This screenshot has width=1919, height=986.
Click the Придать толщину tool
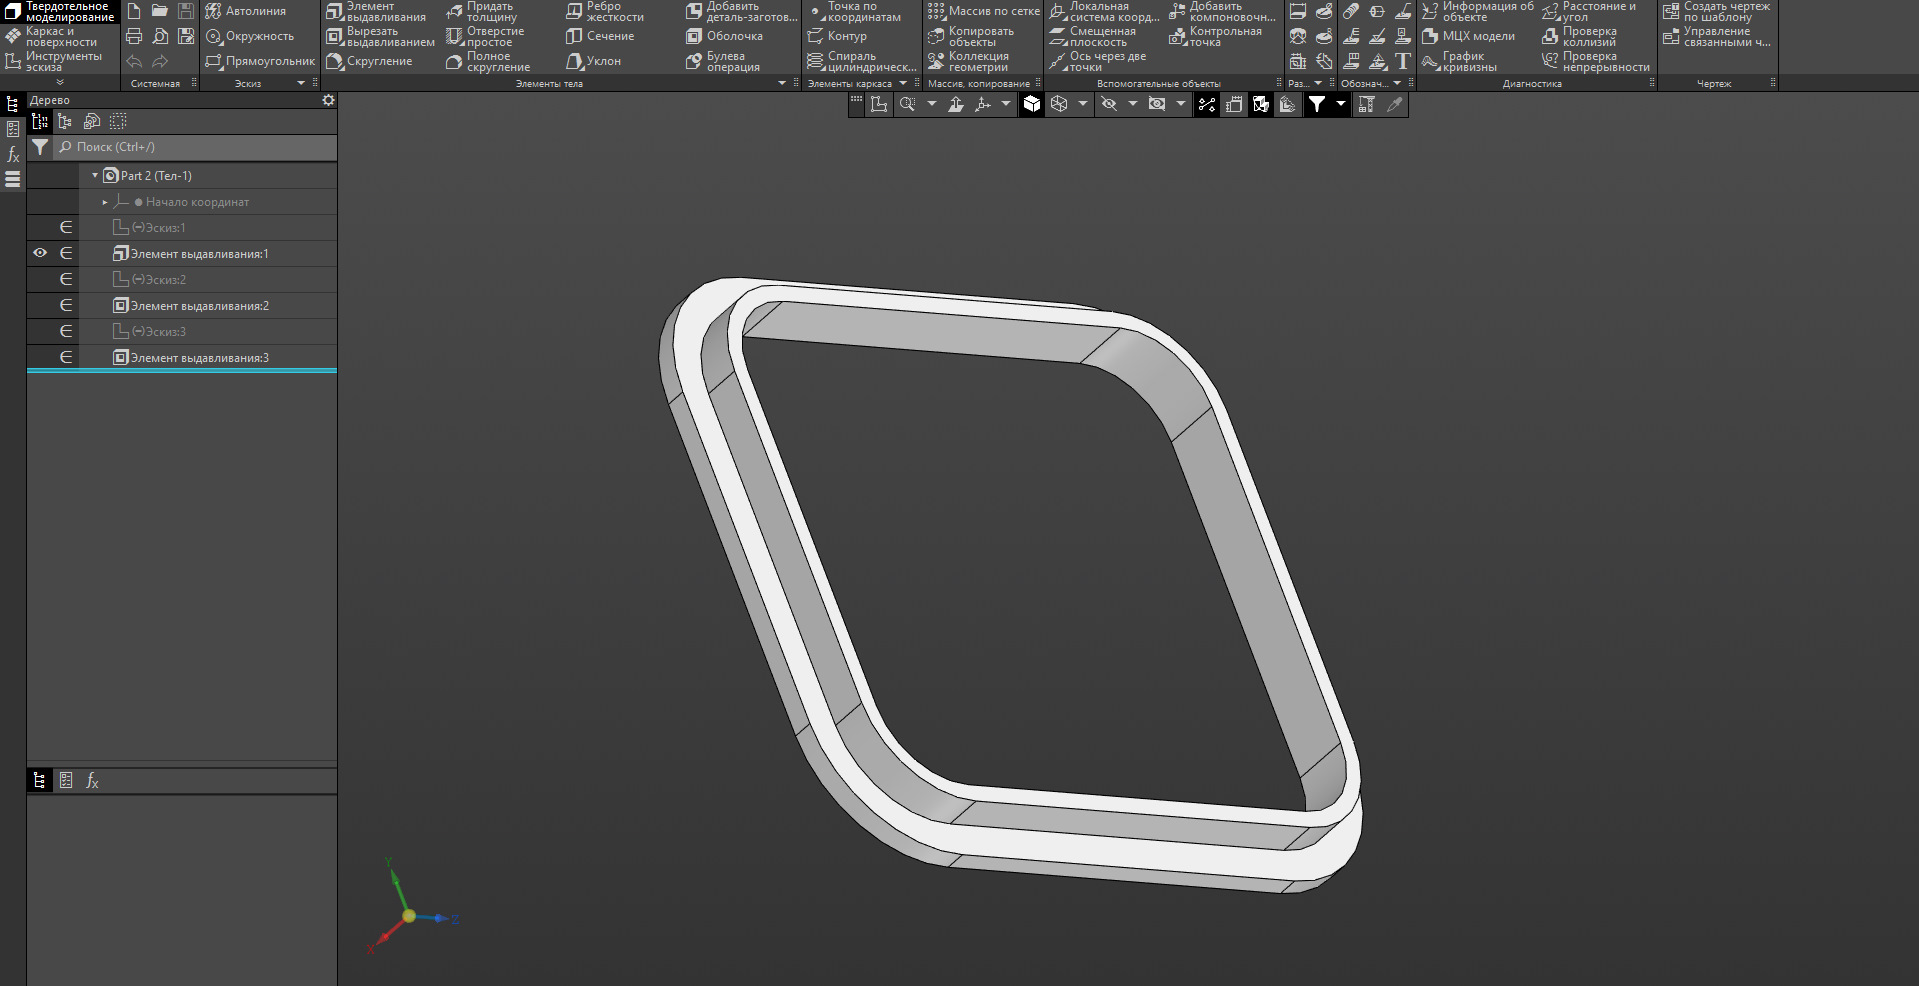[x=481, y=11]
